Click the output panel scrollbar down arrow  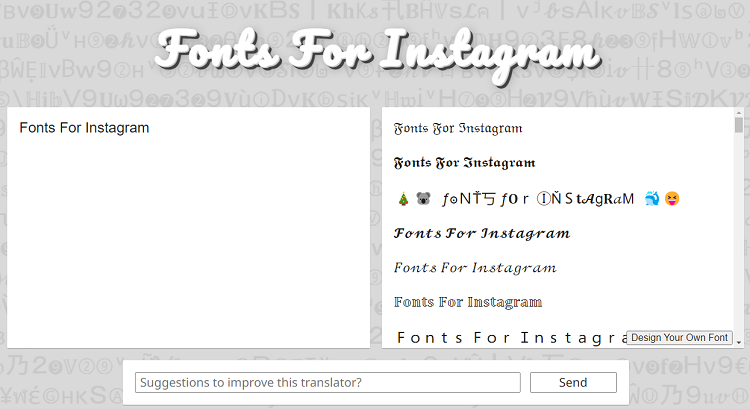(x=739, y=342)
